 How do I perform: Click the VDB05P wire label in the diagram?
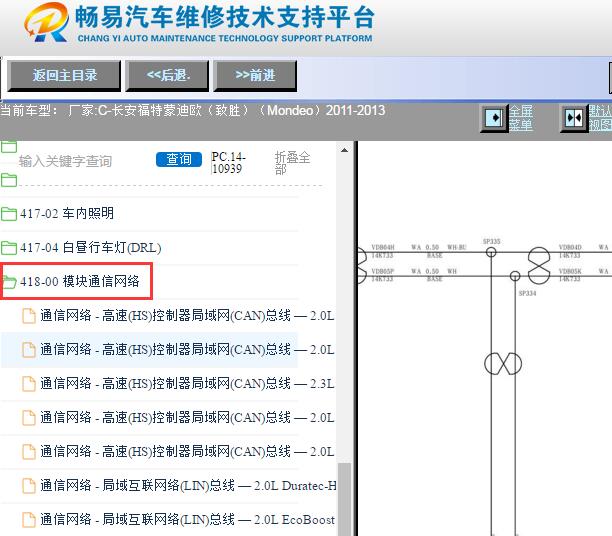click(382, 271)
